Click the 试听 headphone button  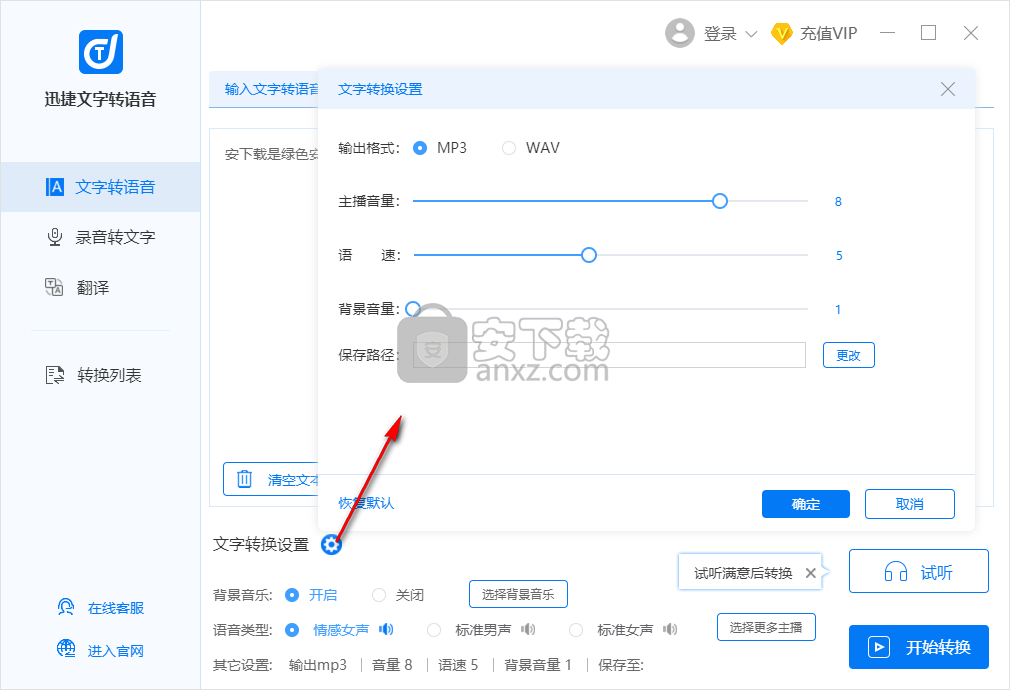pyautogui.click(x=919, y=571)
